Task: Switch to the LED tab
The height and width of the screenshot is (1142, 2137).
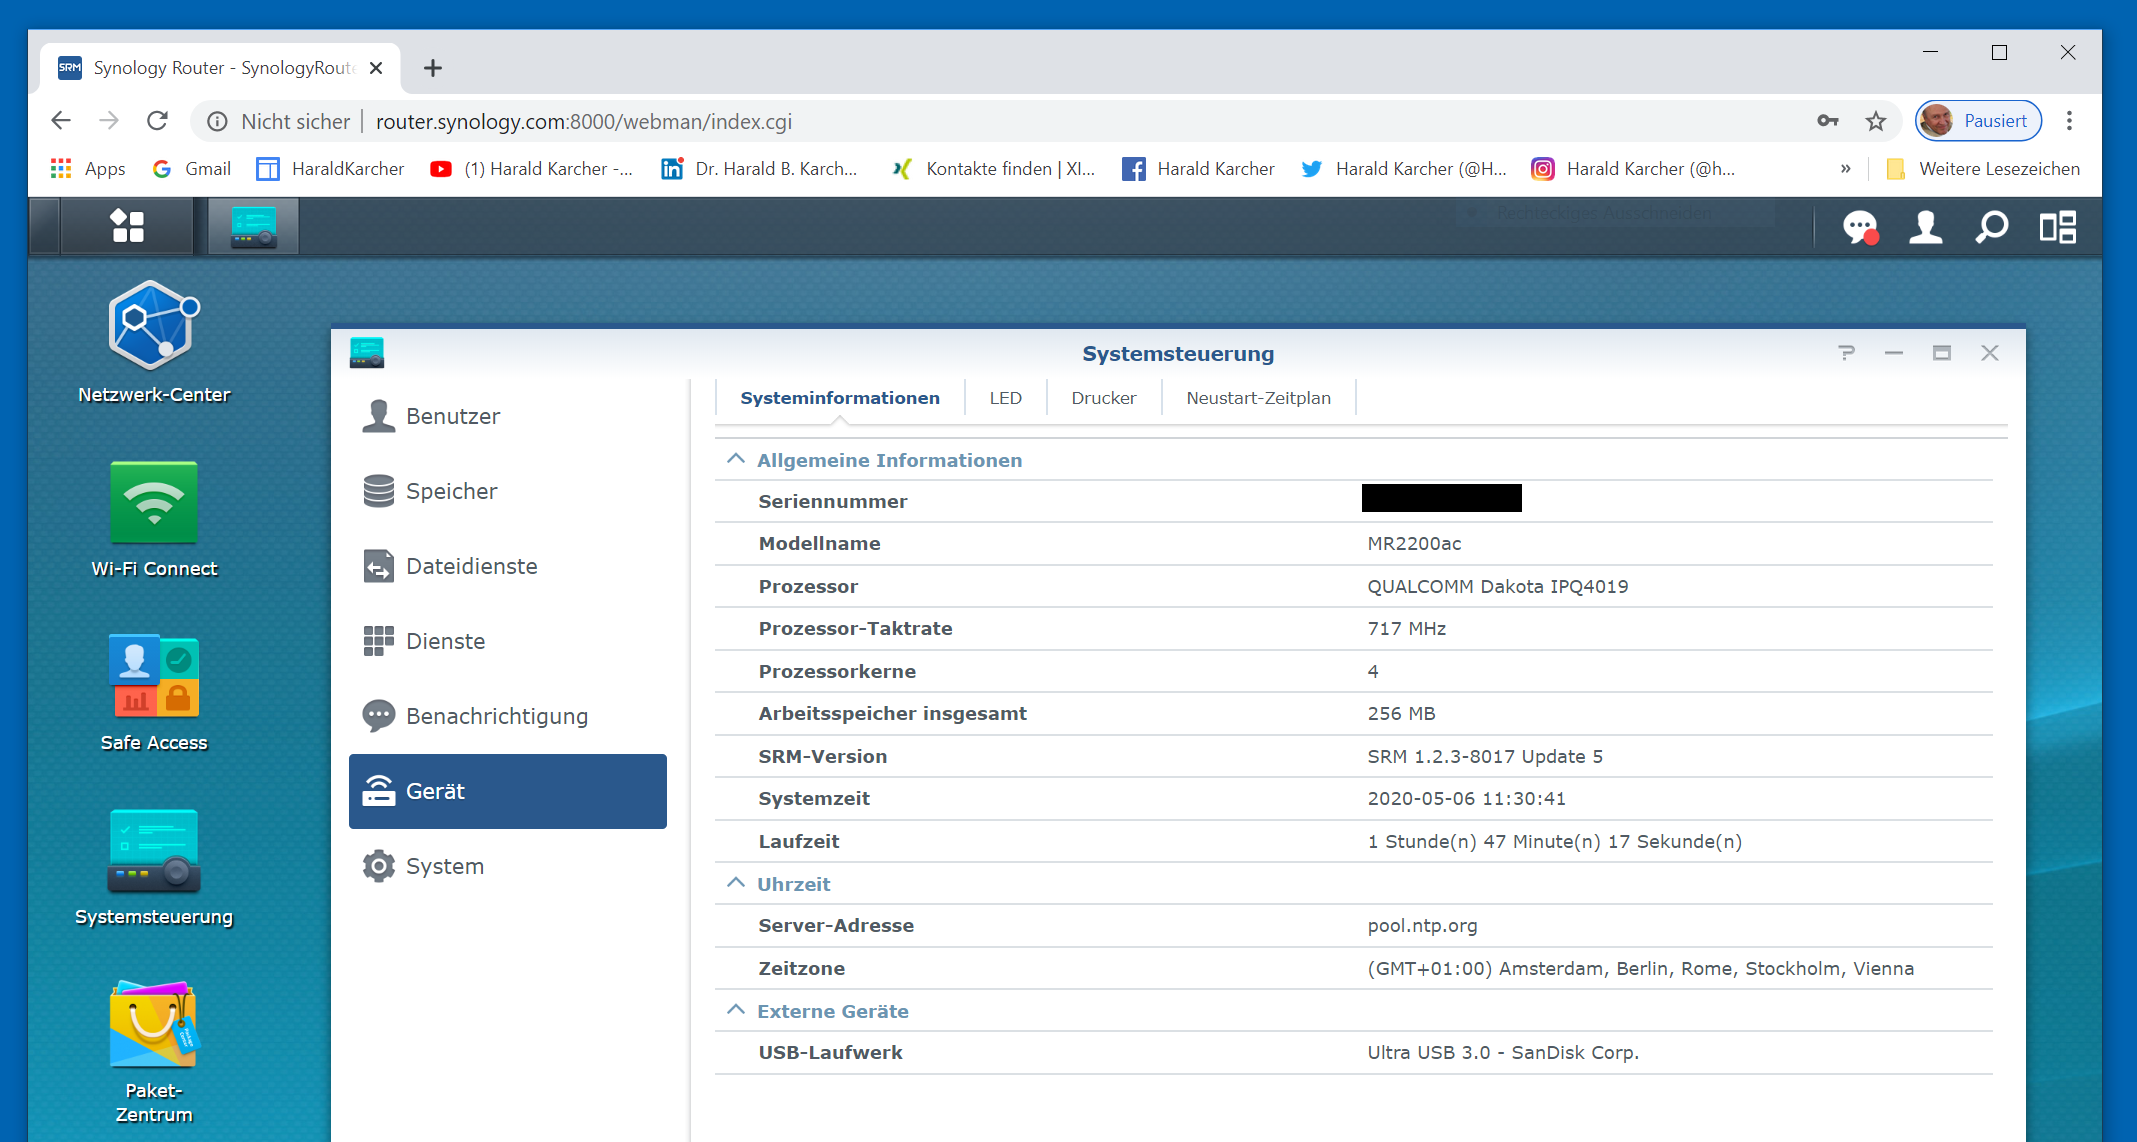Action: click(x=1005, y=398)
